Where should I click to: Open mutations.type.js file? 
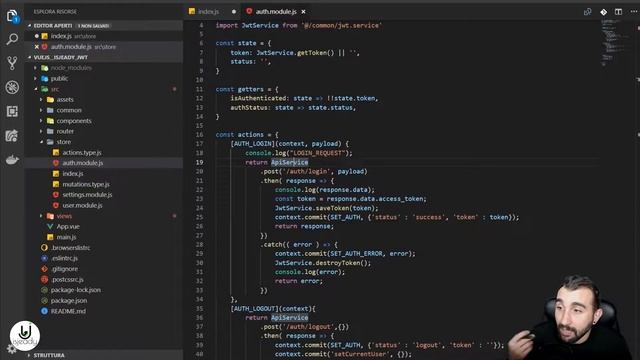pyautogui.click(x=86, y=184)
